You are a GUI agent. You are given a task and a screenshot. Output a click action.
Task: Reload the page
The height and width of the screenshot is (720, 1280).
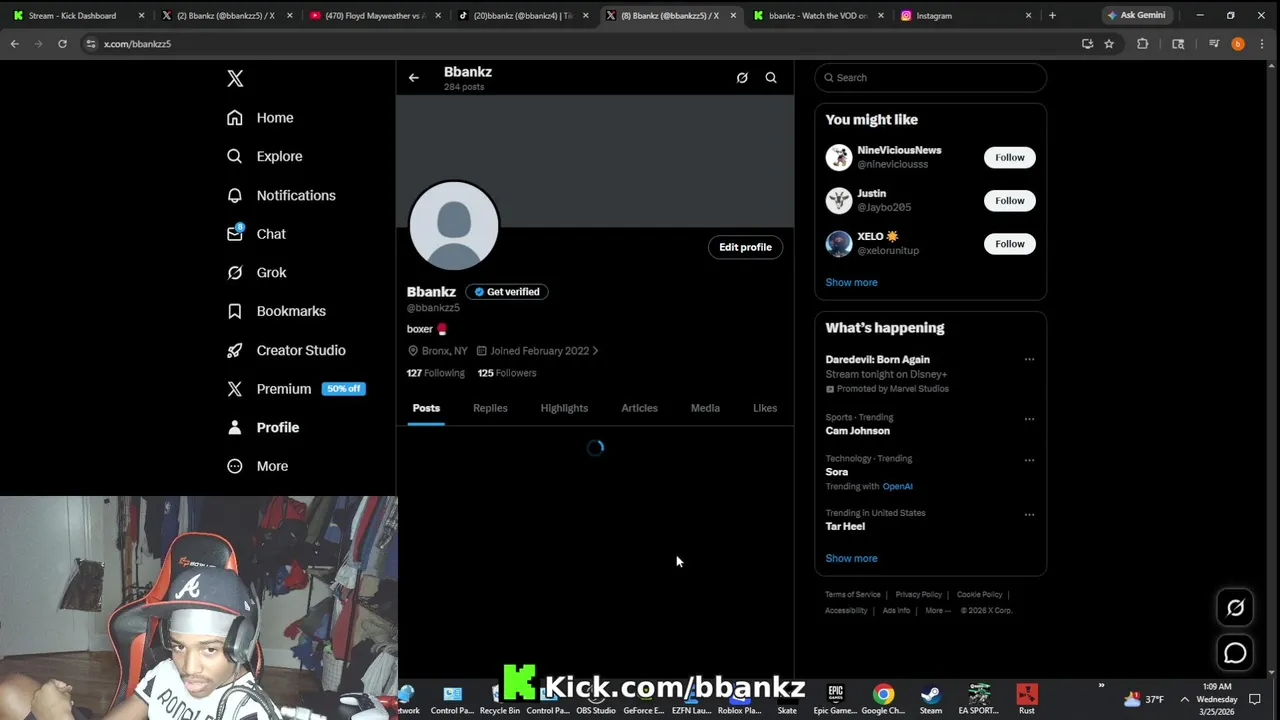tap(62, 44)
